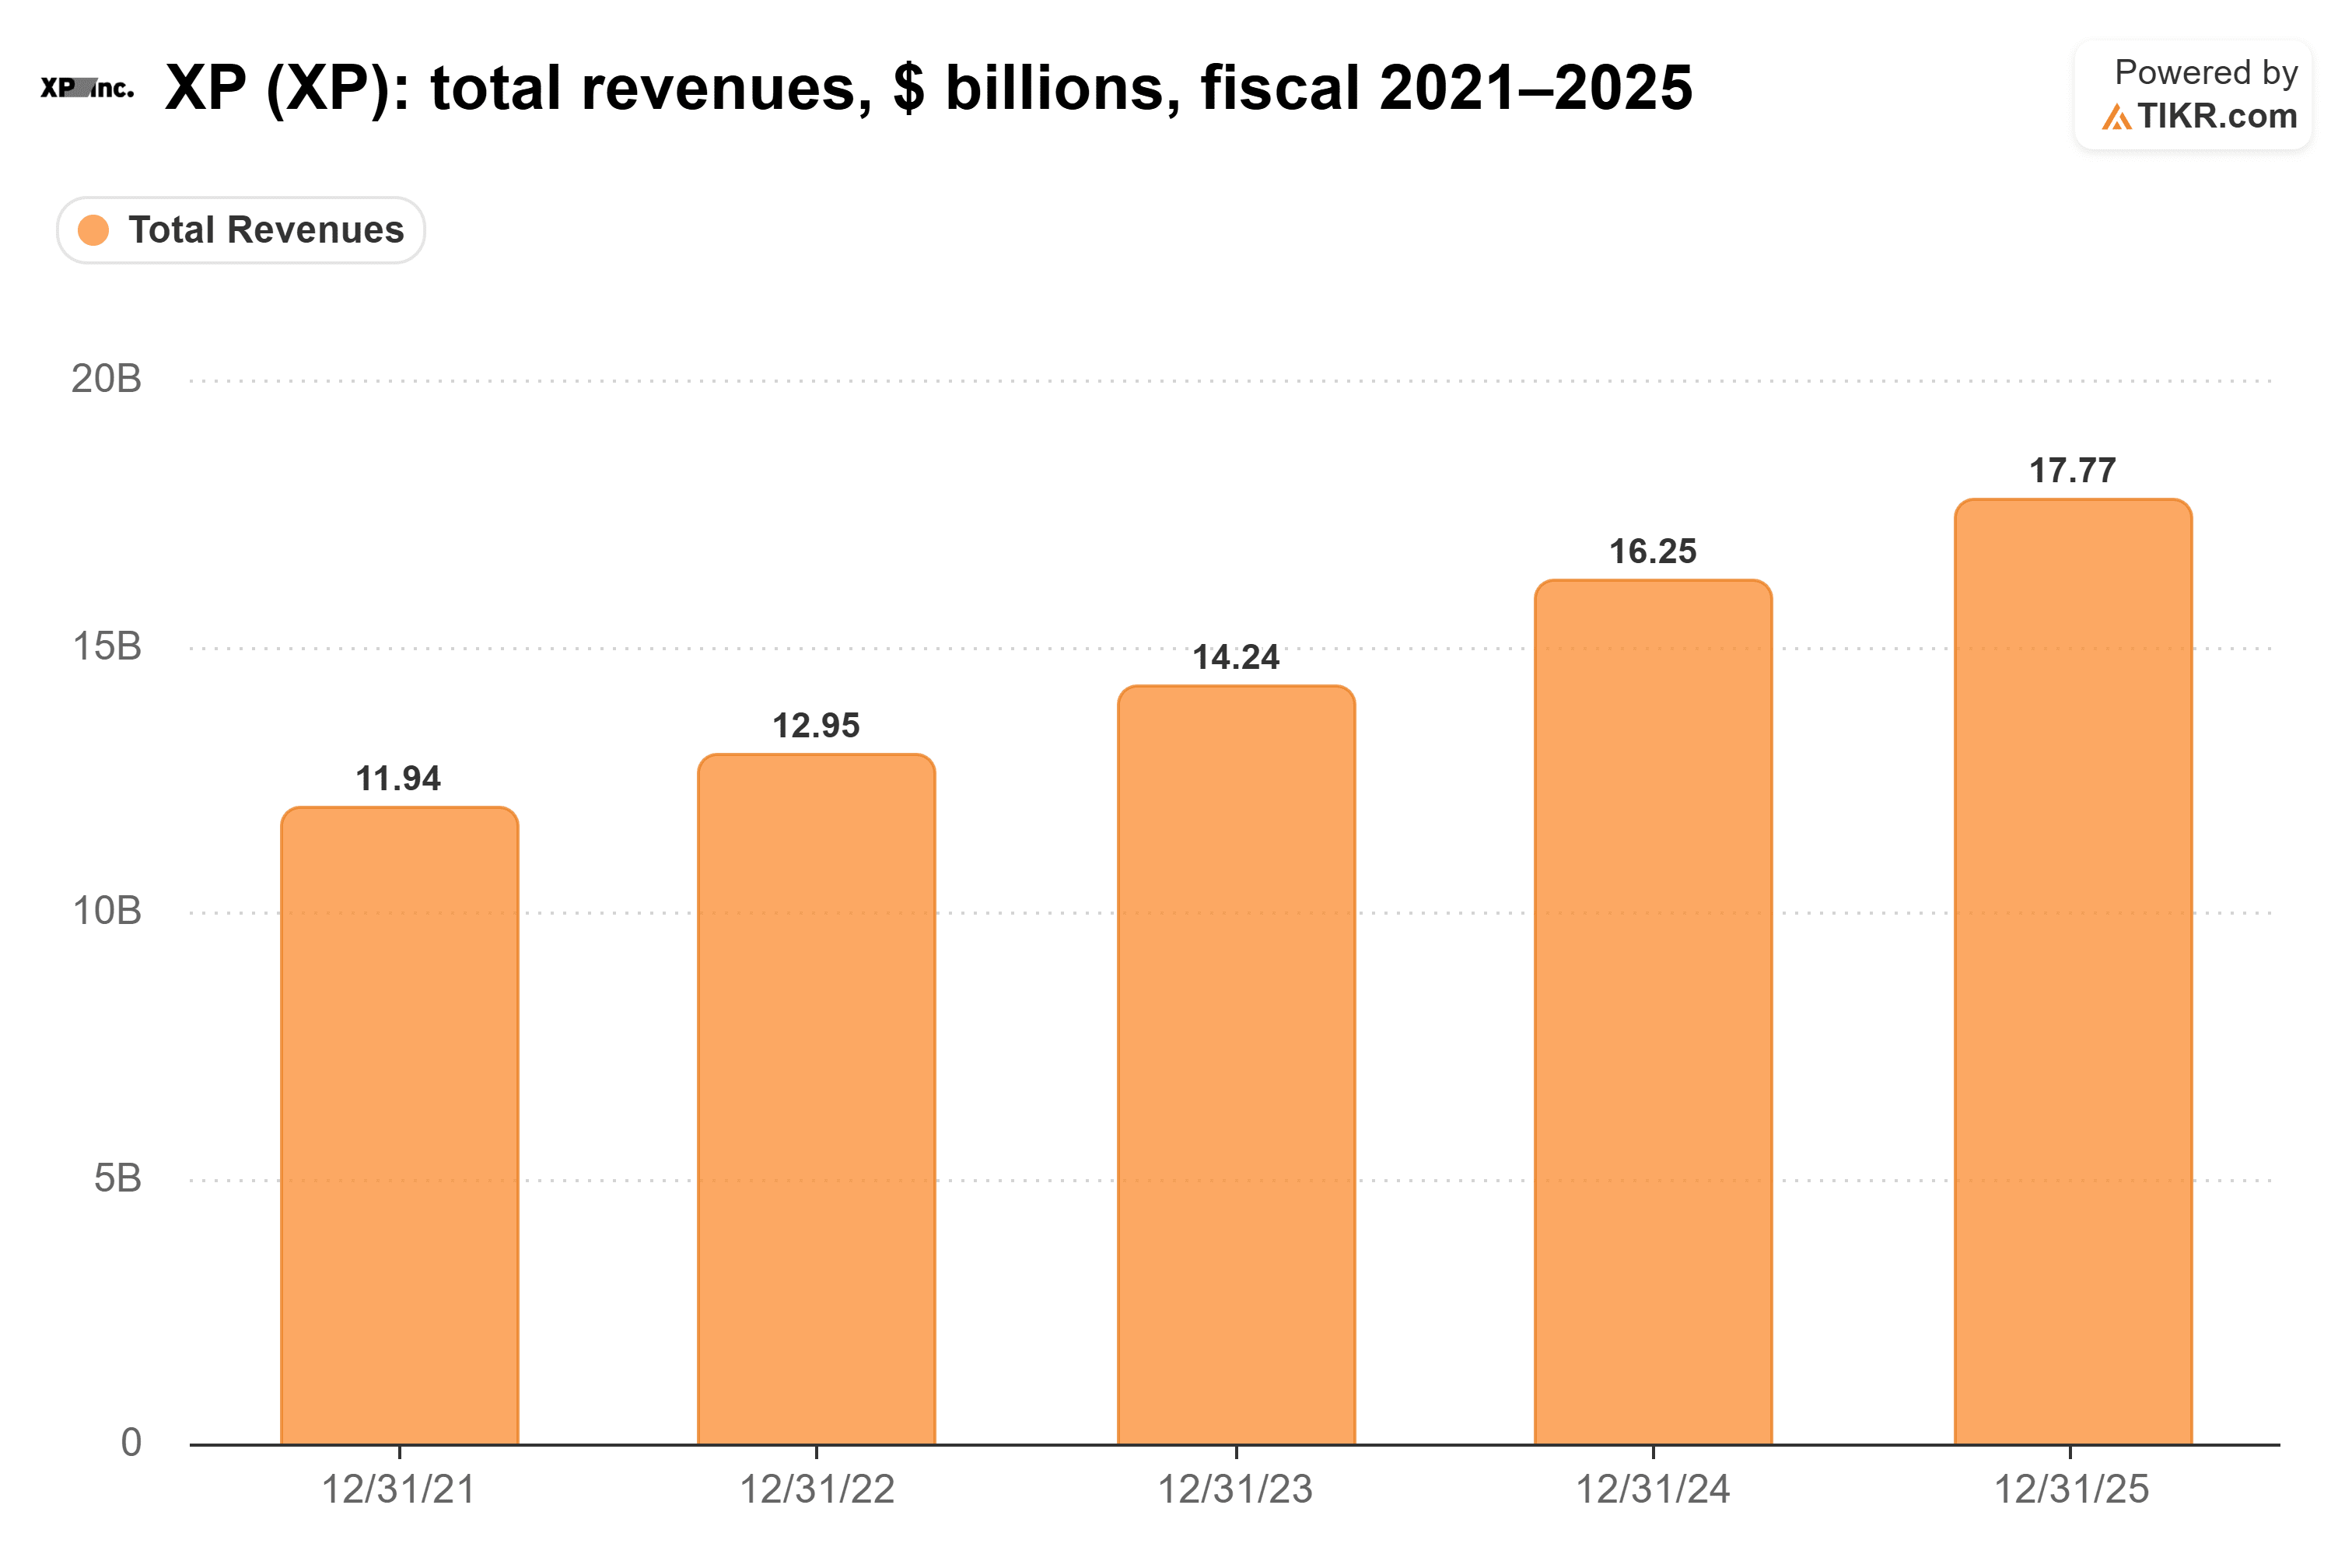Click the 5B y-axis label

coord(118,1178)
